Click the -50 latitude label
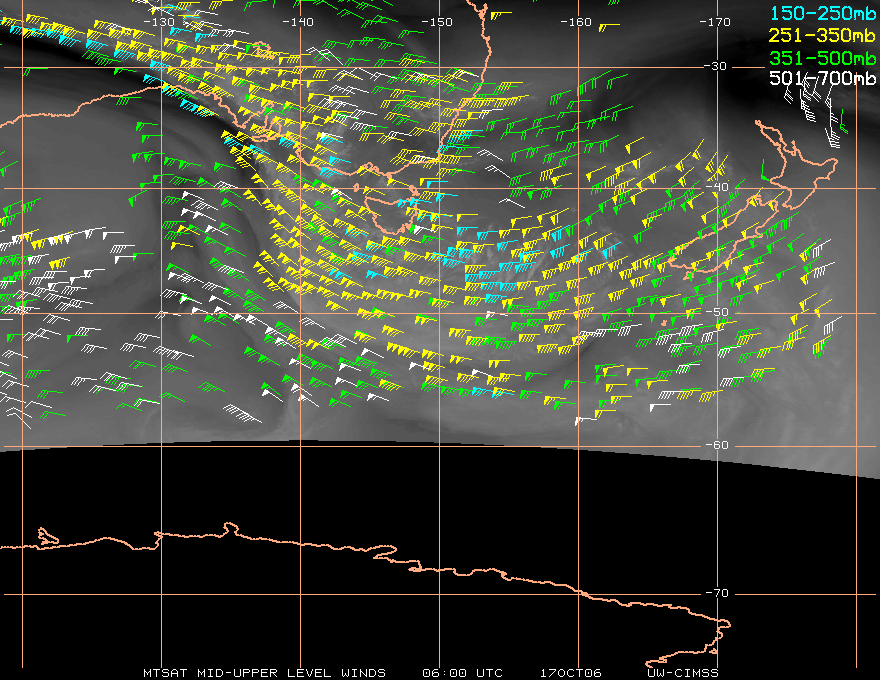The width and height of the screenshot is (880, 680). [x=715, y=312]
